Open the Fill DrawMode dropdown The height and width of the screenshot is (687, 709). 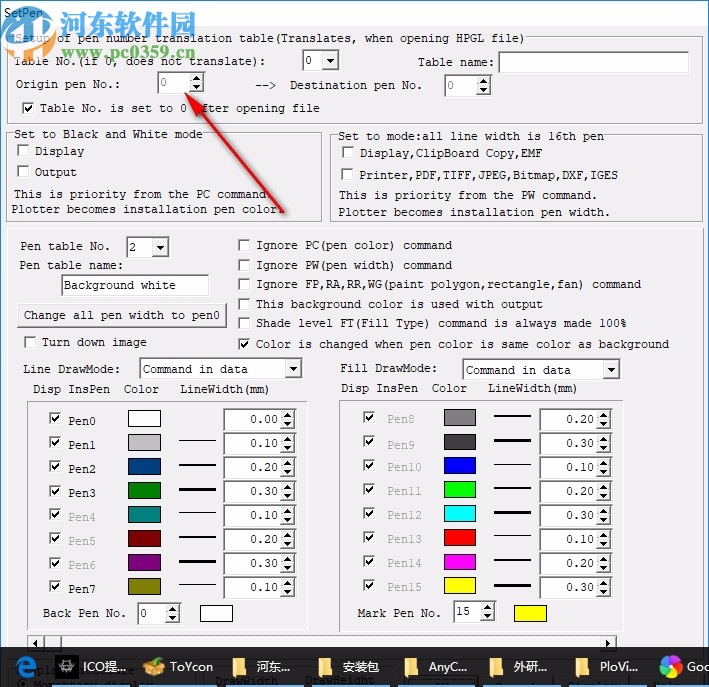tap(611, 370)
